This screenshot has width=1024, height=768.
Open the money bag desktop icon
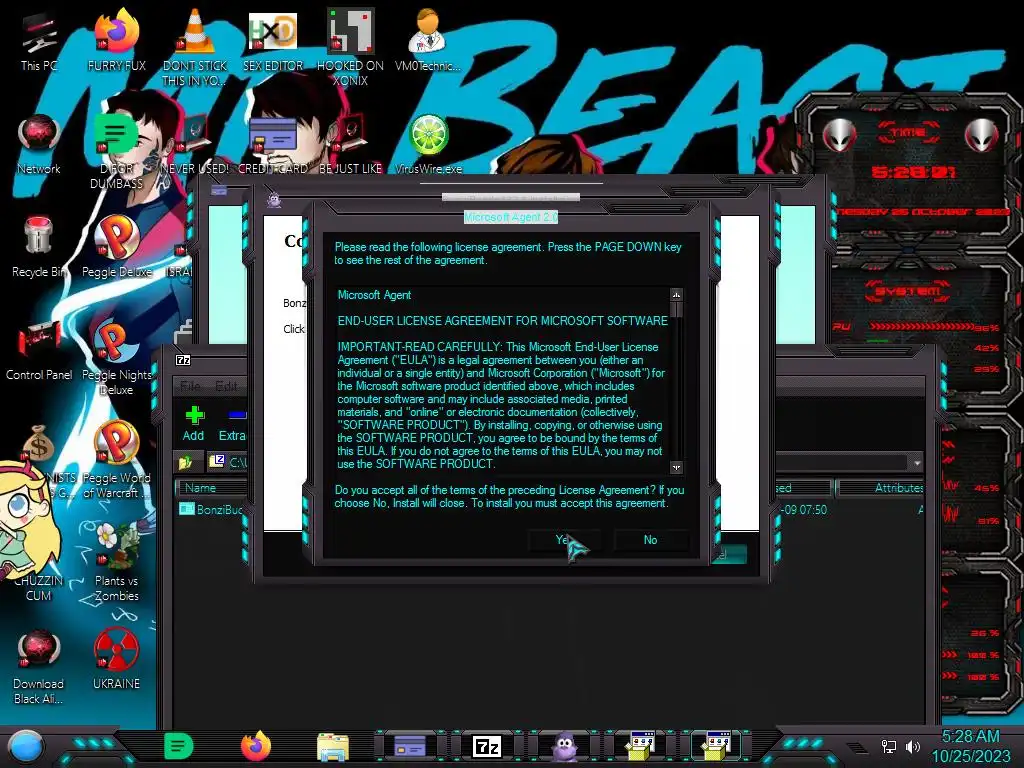(39, 445)
